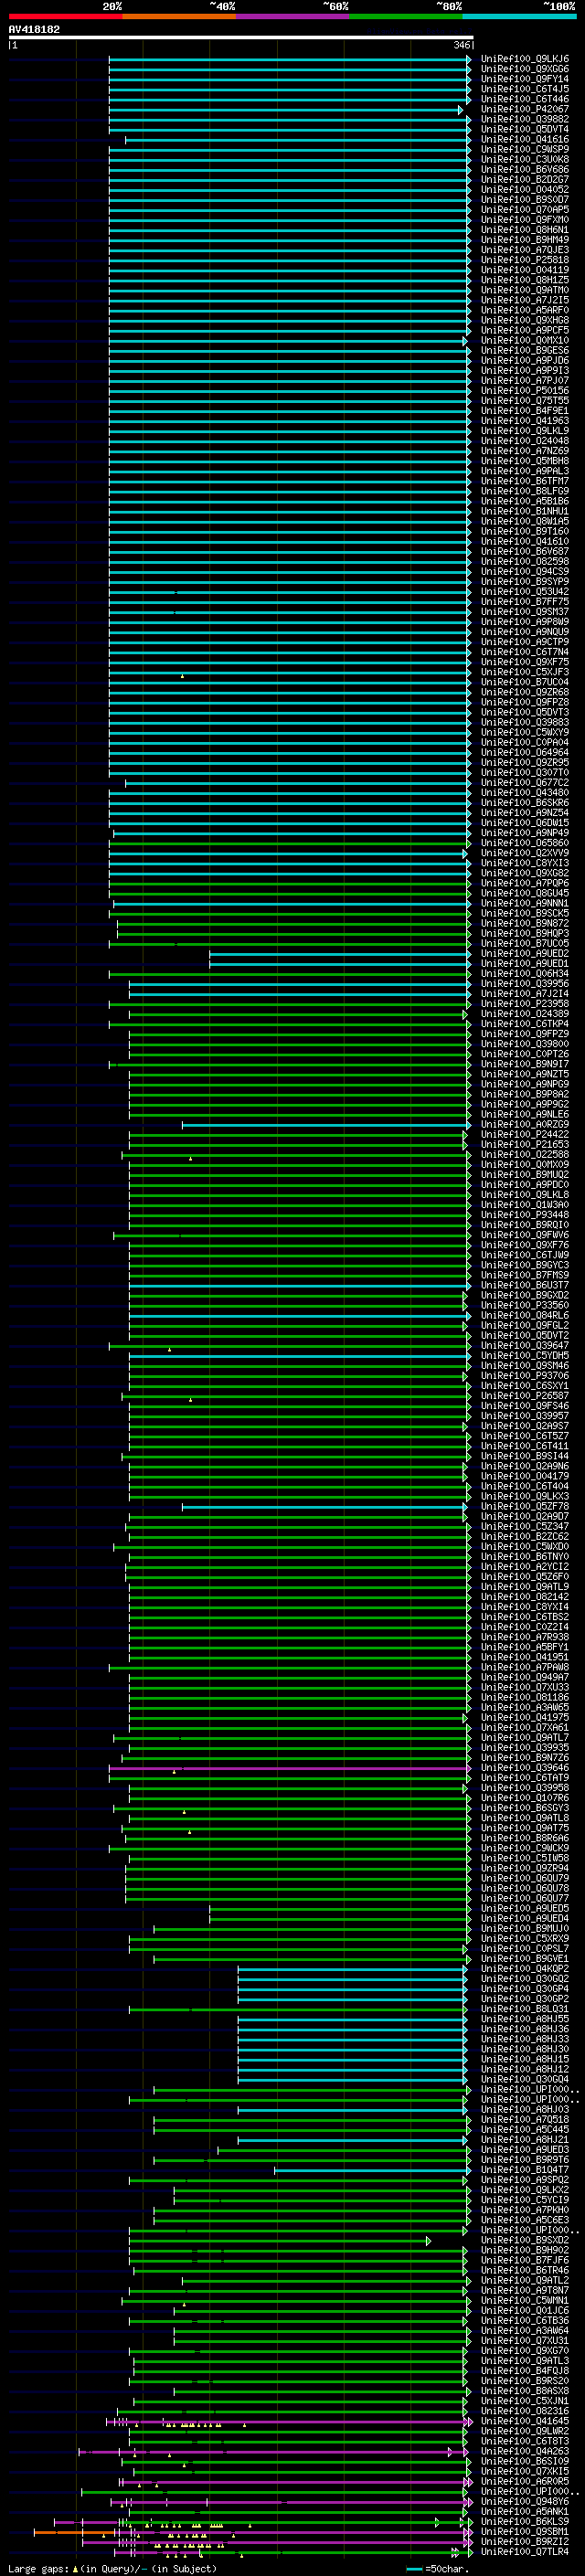The image size is (585, 2576).
Task: Click the orange ~40% identity legend segment
Action: (179, 17)
